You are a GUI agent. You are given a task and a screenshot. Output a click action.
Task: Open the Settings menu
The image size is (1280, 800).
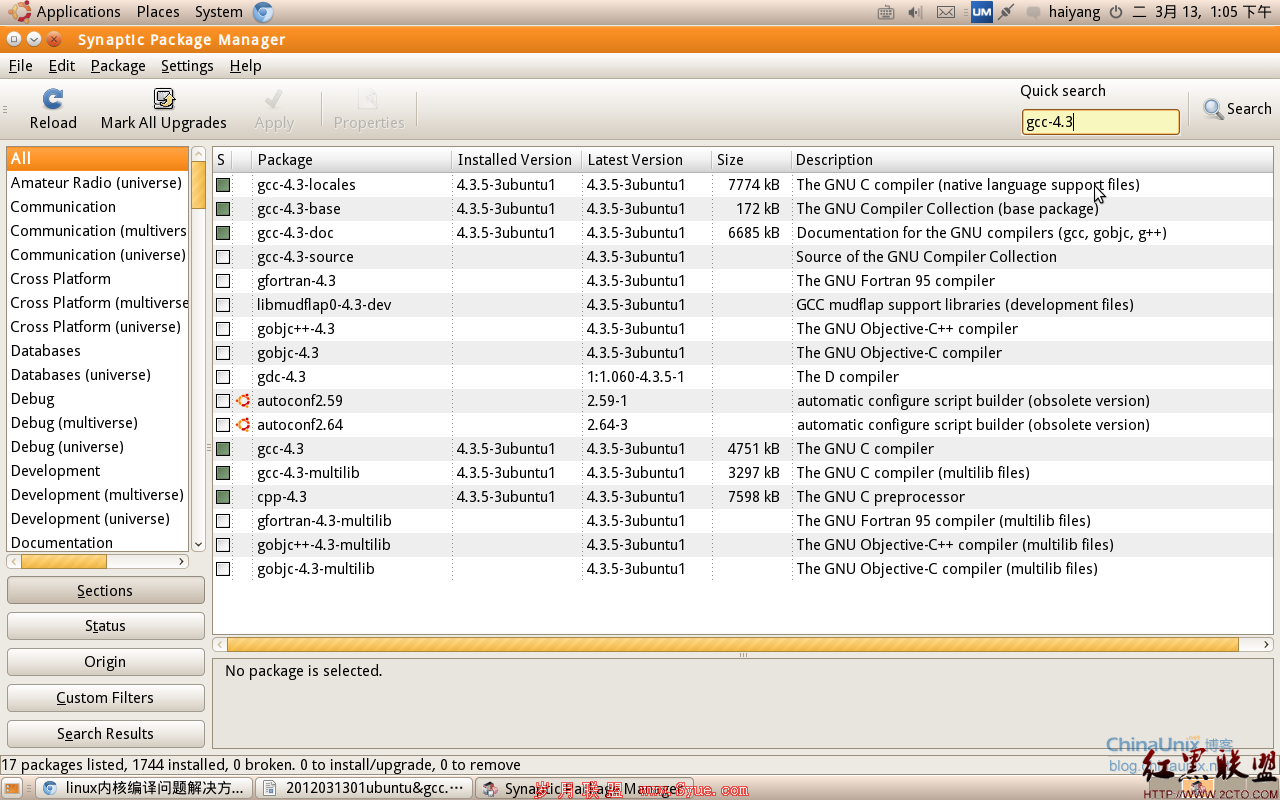pos(187,66)
